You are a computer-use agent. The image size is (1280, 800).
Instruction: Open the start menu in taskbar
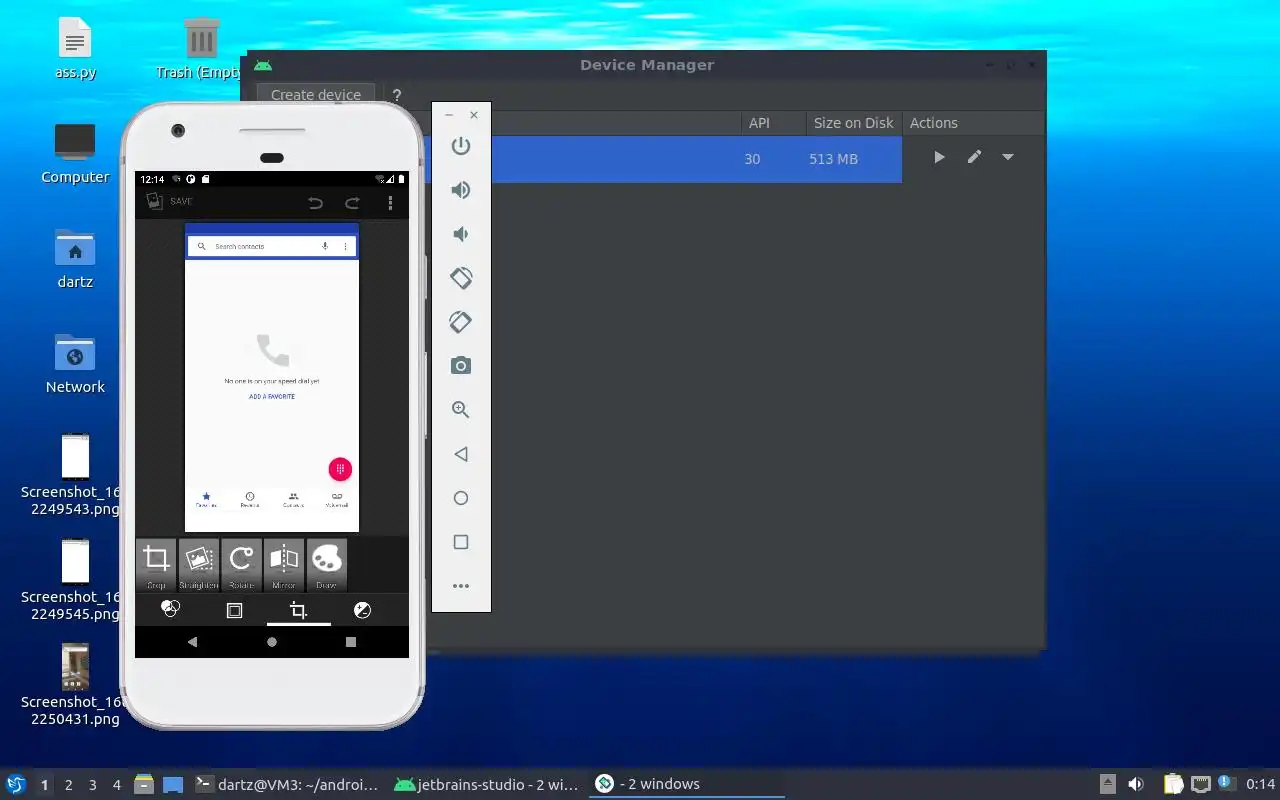(x=15, y=784)
